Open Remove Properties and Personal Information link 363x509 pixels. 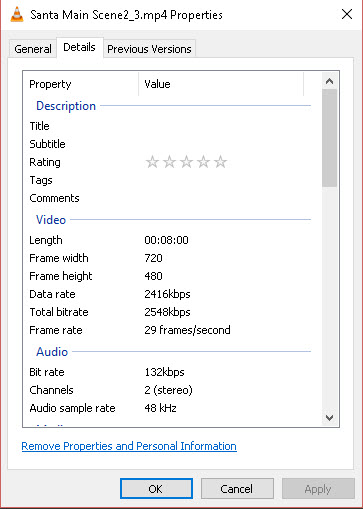(x=129, y=446)
